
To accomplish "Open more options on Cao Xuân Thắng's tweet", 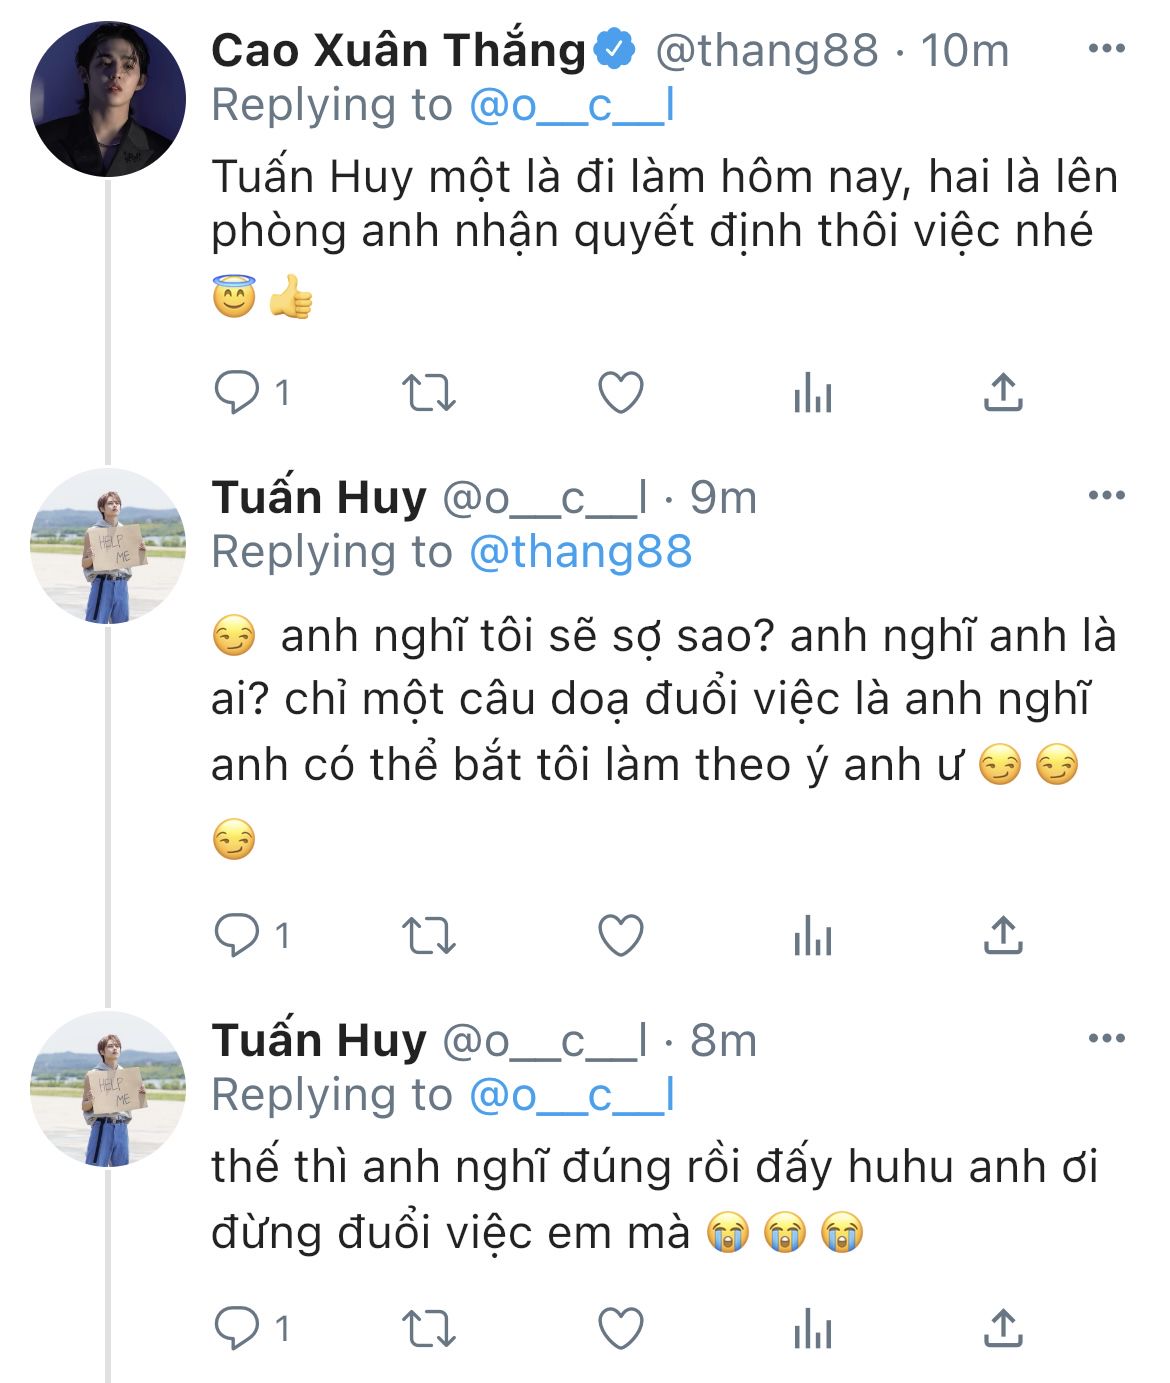I will 1106,49.
